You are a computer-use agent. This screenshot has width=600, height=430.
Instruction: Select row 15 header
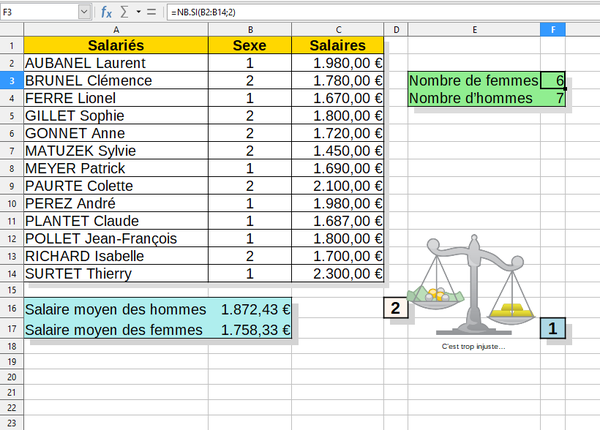12,290
